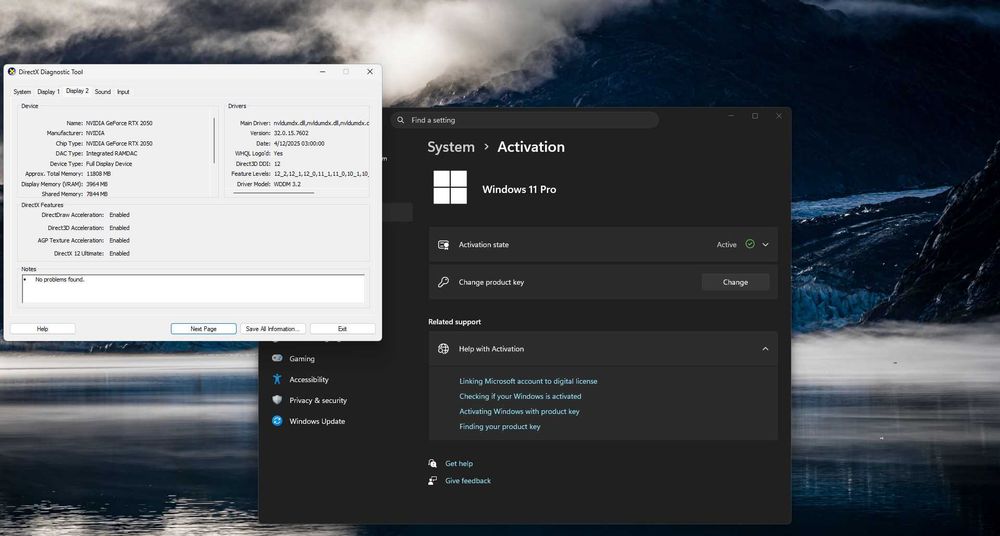Open Accessibility in Settings sidebar
Image resolution: width=1000 pixels, height=536 pixels.
point(309,380)
